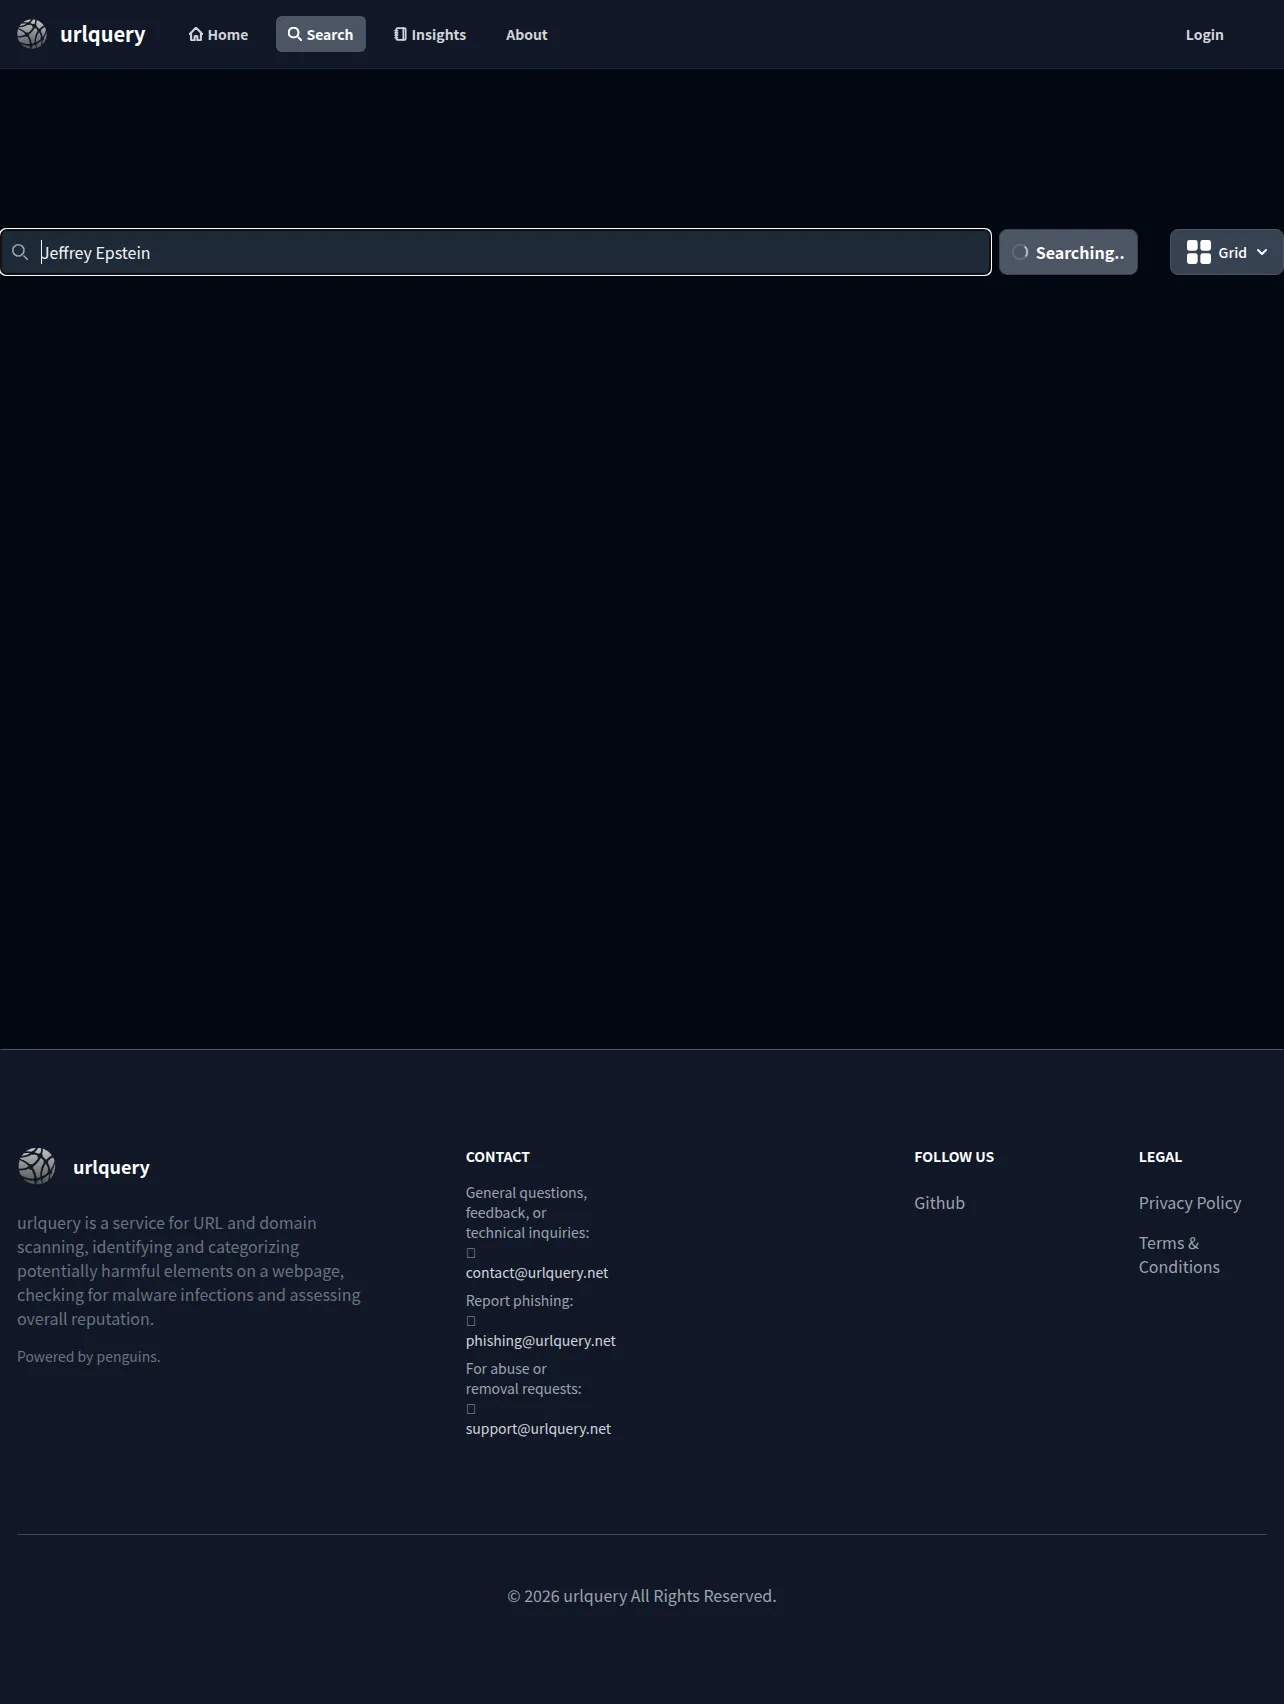This screenshot has width=1284, height=1704.
Task: Click the magnifier icon inside the search field
Action: pos(20,252)
